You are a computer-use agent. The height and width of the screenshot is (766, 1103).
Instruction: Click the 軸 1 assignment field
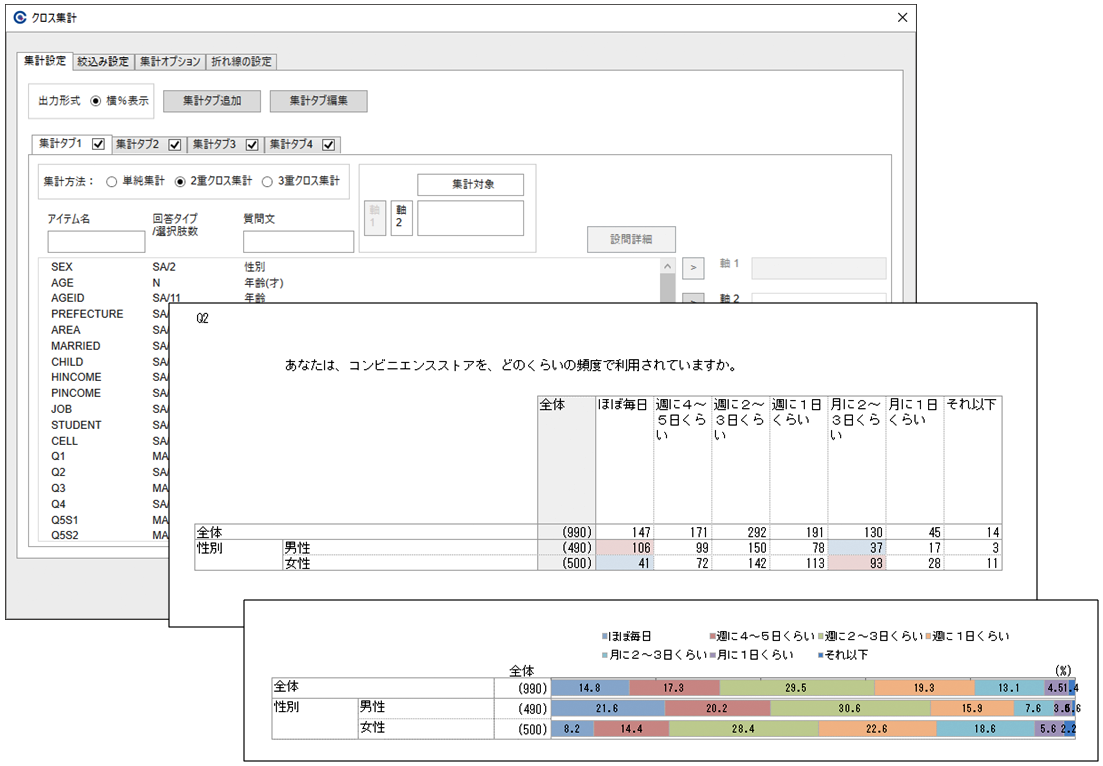click(x=819, y=268)
